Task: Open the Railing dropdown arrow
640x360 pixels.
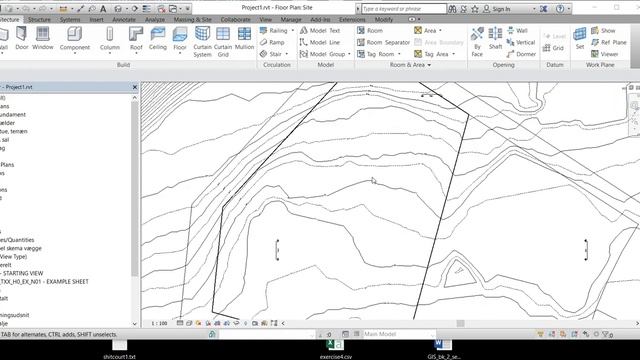Action: click(x=292, y=31)
